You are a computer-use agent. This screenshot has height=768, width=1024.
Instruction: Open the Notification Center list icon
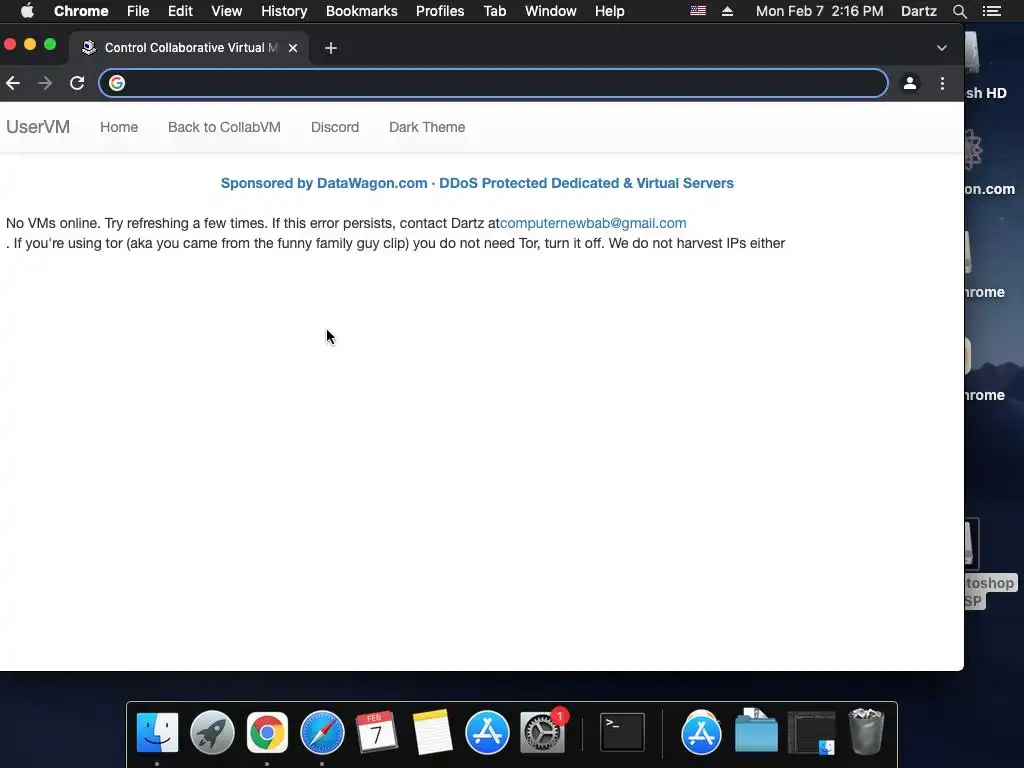(x=992, y=11)
